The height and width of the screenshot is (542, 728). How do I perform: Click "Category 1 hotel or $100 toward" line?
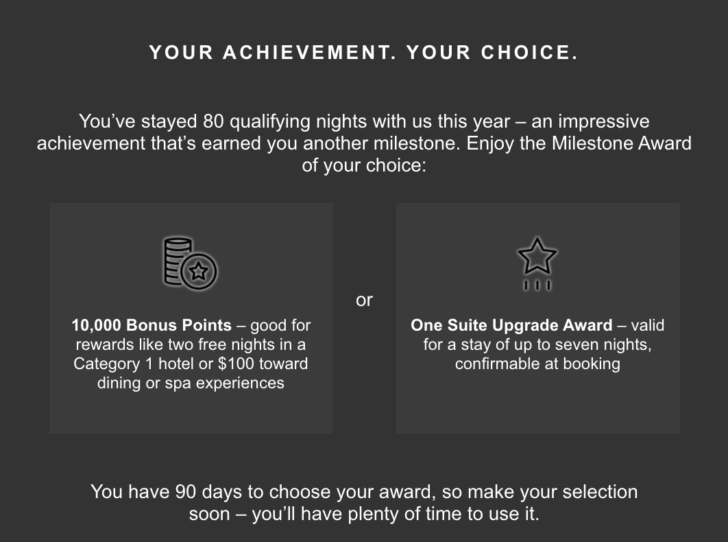pyautogui.click(x=190, y=364)
